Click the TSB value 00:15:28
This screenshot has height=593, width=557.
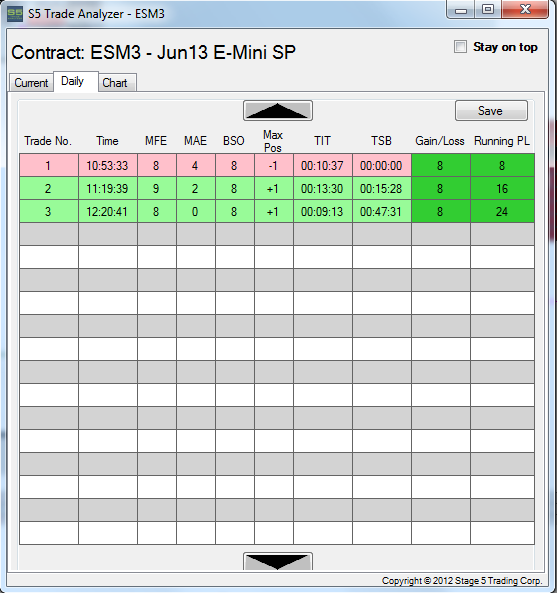pyautogui.click(x=382, y=188)
